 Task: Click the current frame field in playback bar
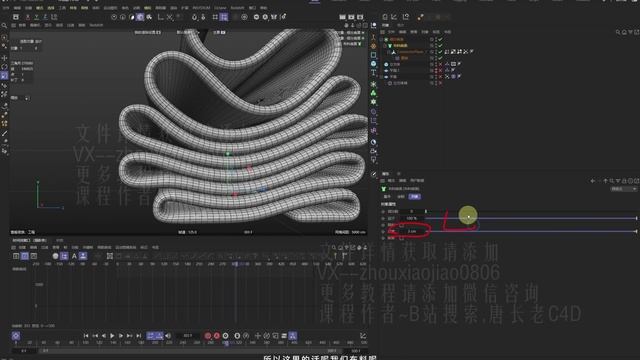pyautogui.click(x=187, y=336)
